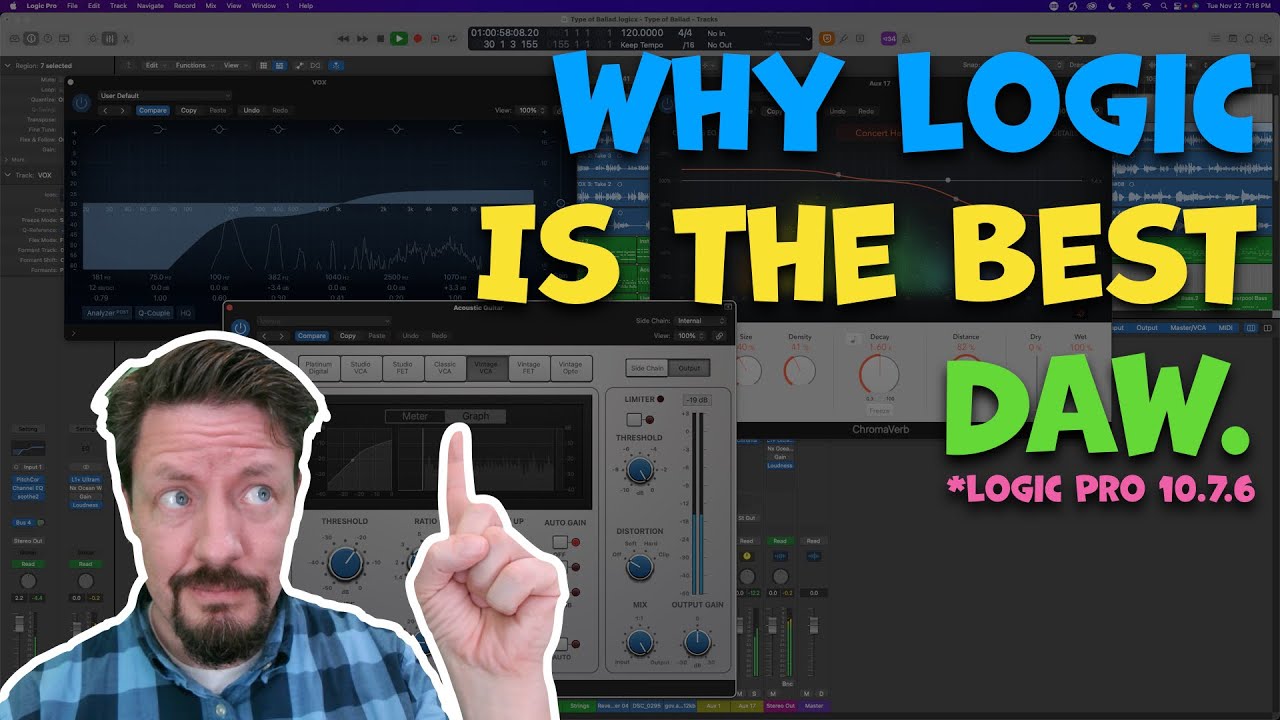Toggle the Capture Recording button
Viewport: 1280px width, 720px height.
pos(435,38)
